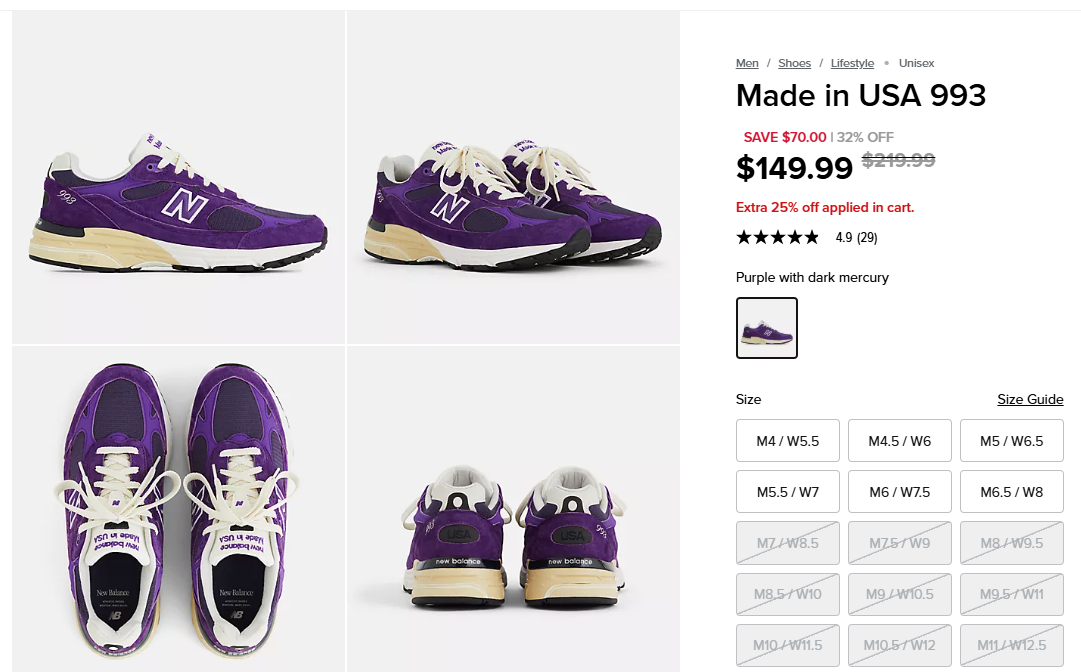View top-down shoe photo

click(179, 510)
